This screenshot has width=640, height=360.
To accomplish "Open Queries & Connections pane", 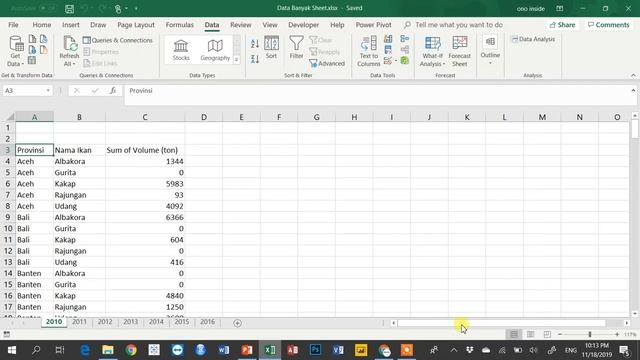I will point(118,40).
